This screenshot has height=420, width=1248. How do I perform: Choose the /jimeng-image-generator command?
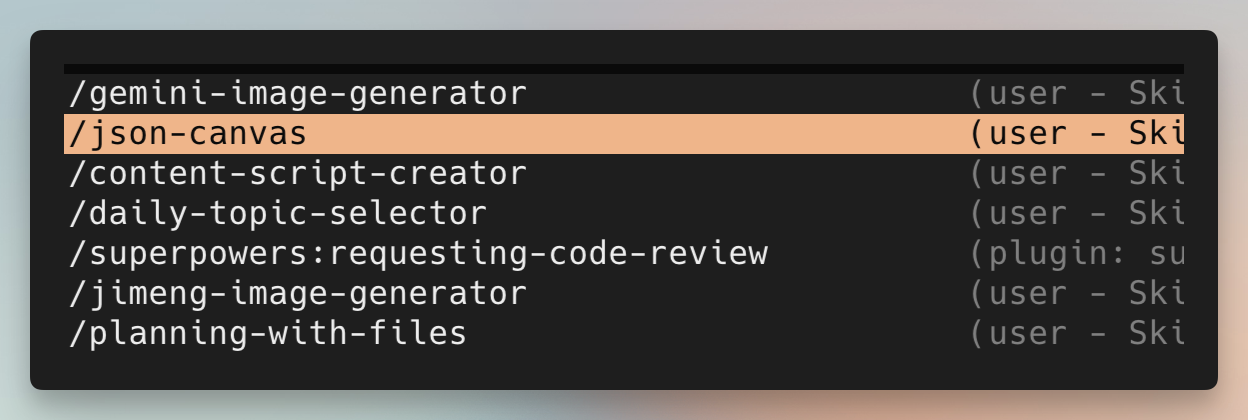tap(297, 294)
